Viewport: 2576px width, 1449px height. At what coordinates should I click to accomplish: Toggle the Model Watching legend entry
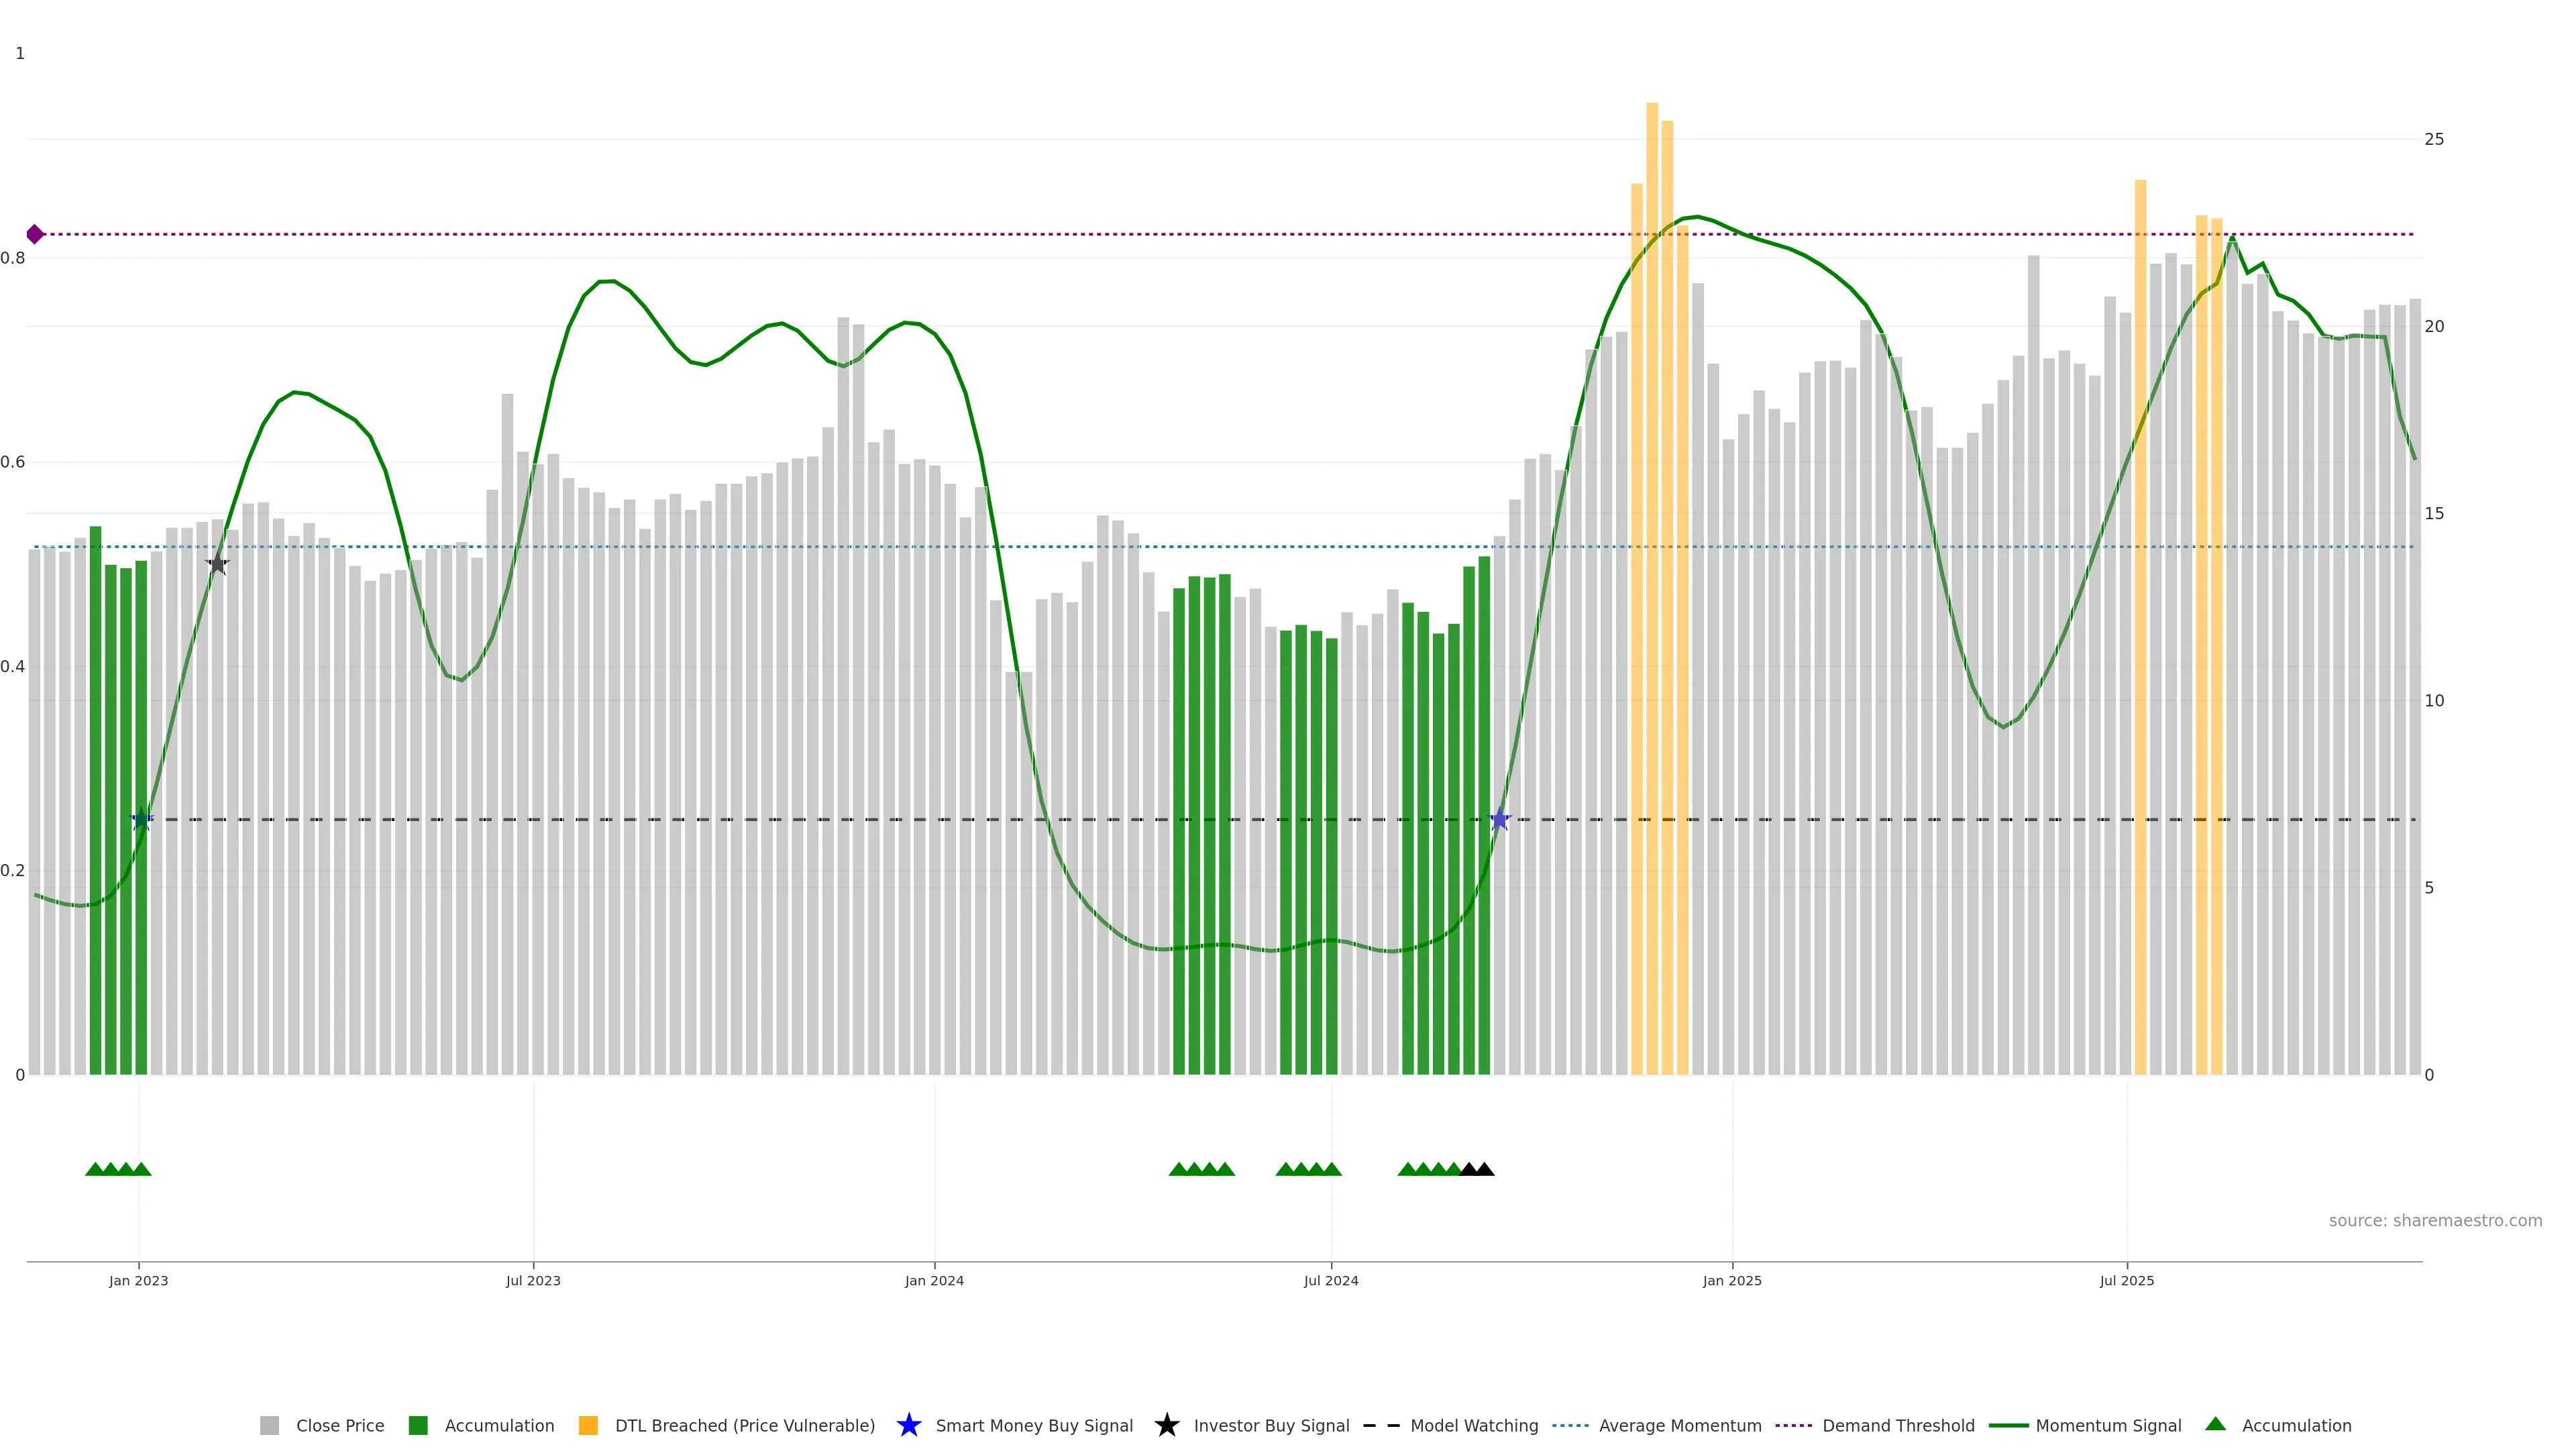click(x=1473, y=1425)
